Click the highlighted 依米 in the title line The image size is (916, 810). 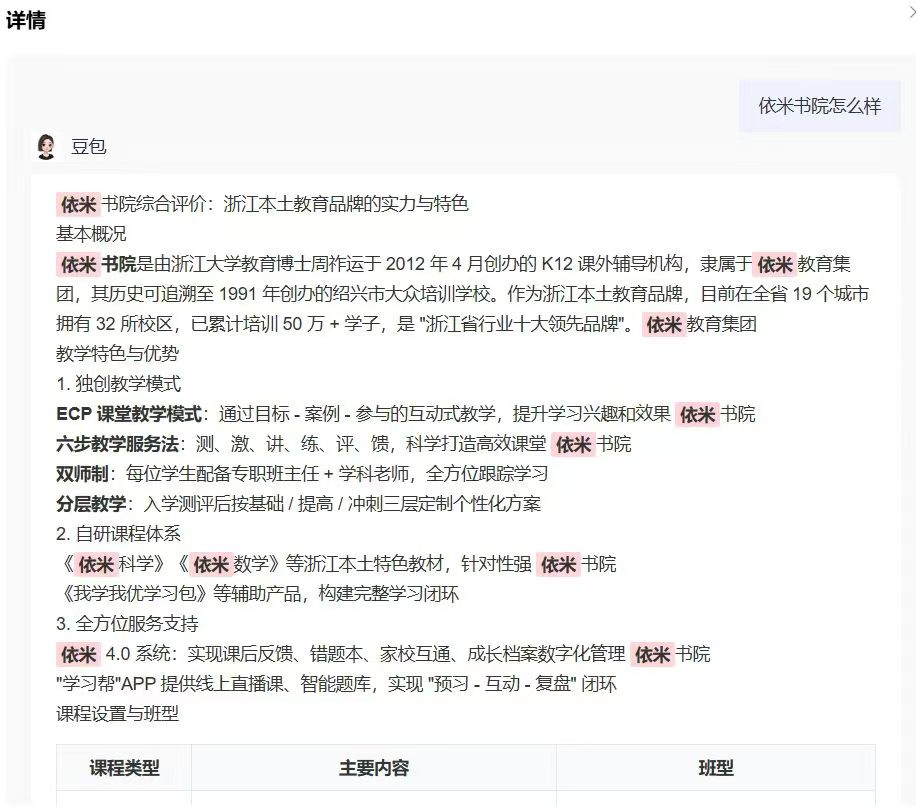click(x=78, y=204)
